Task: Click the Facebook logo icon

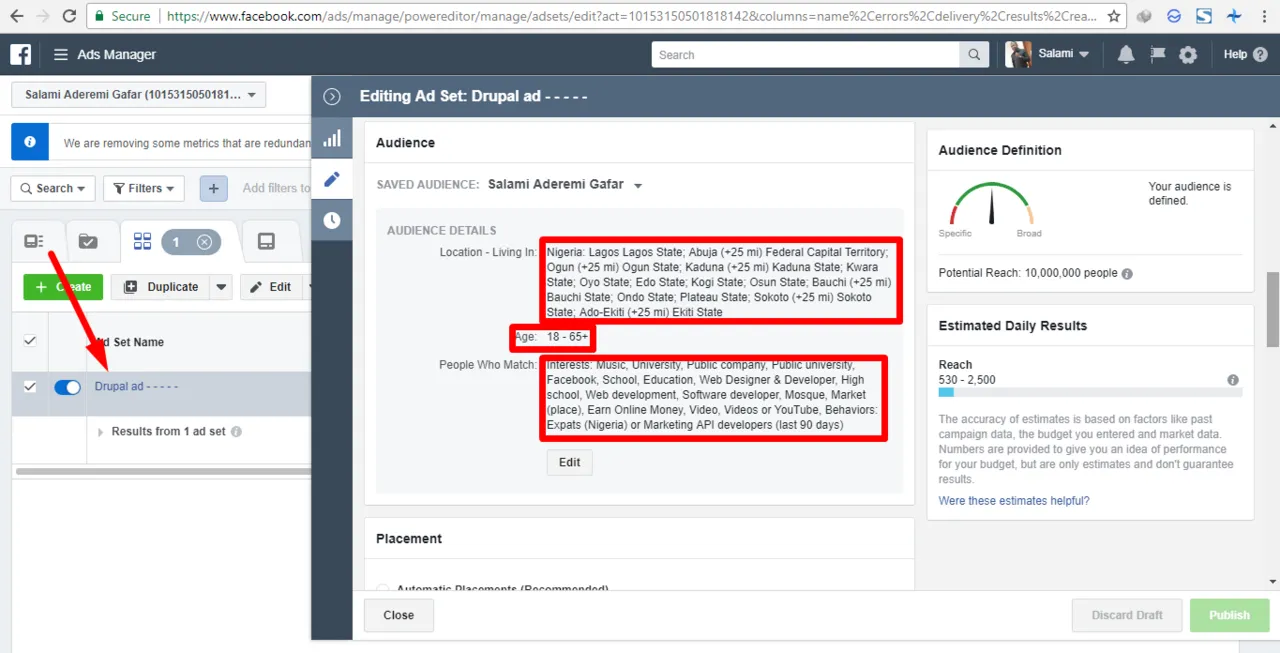Action: point(20,54)
